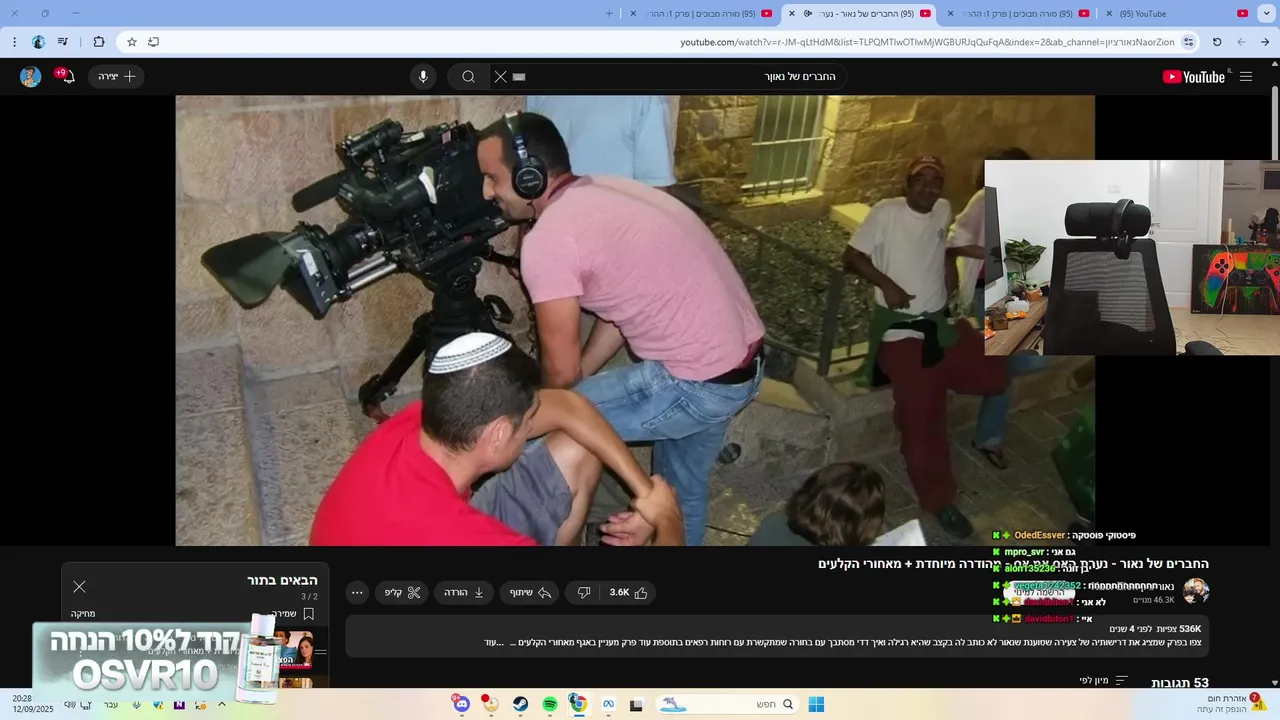Open site information icon in address bar
This screenshot has height=720, width=1280.
(1188, 42)
